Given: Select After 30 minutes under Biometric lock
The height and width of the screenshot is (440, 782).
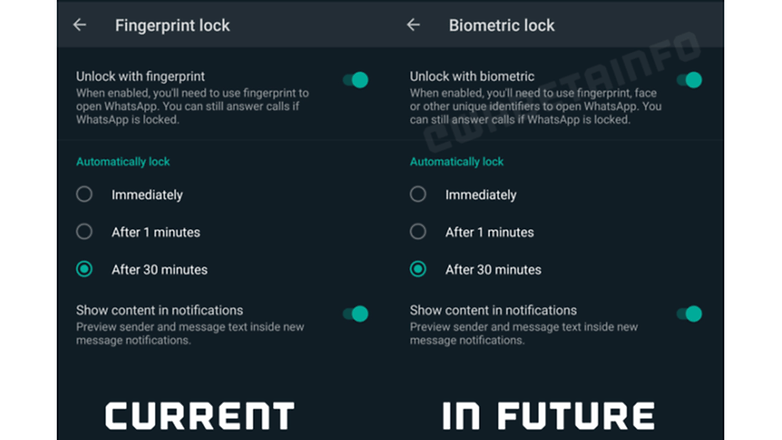Looking at the screenshot, I should 418,269.
